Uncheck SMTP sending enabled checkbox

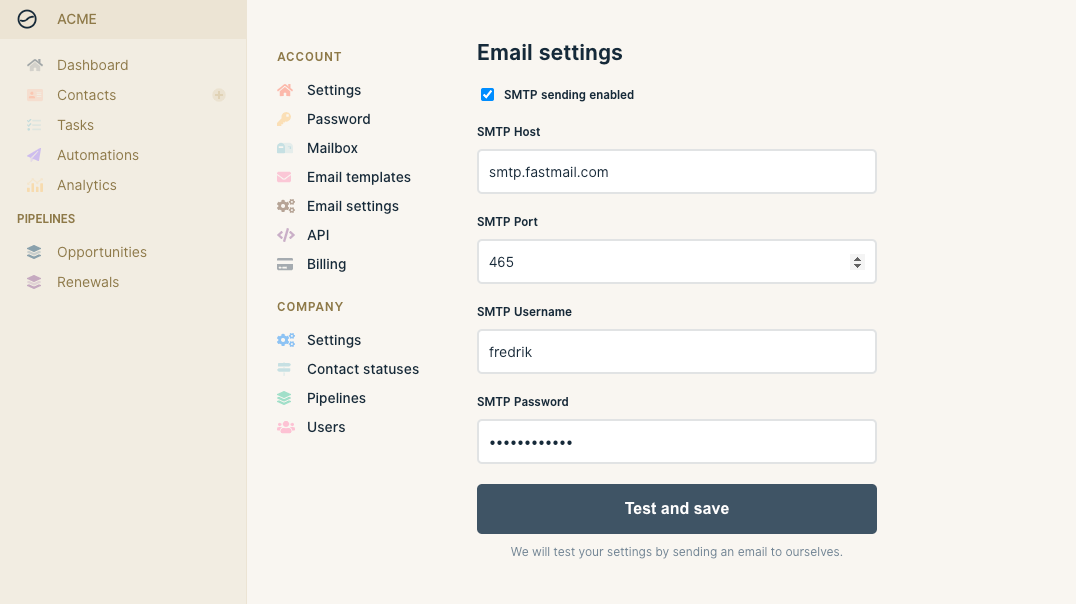pos(487,95)
